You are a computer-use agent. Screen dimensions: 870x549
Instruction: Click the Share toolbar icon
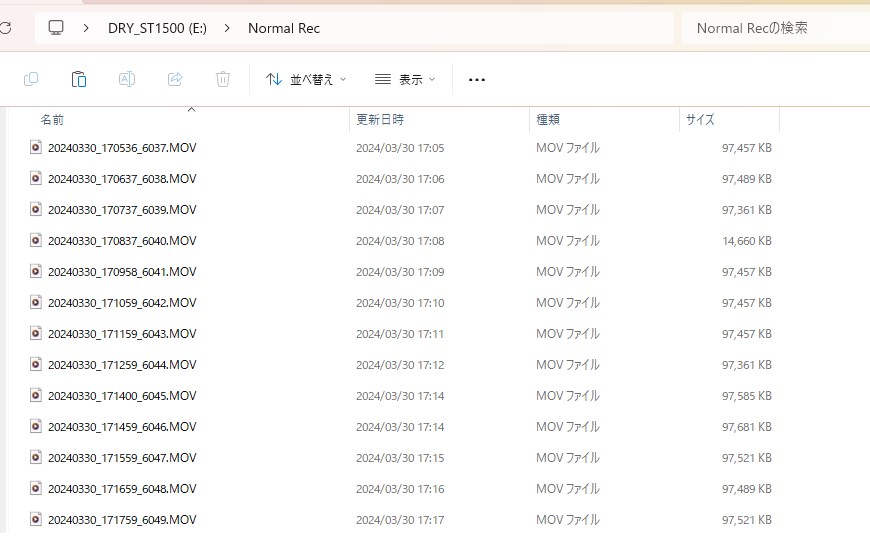175,79
